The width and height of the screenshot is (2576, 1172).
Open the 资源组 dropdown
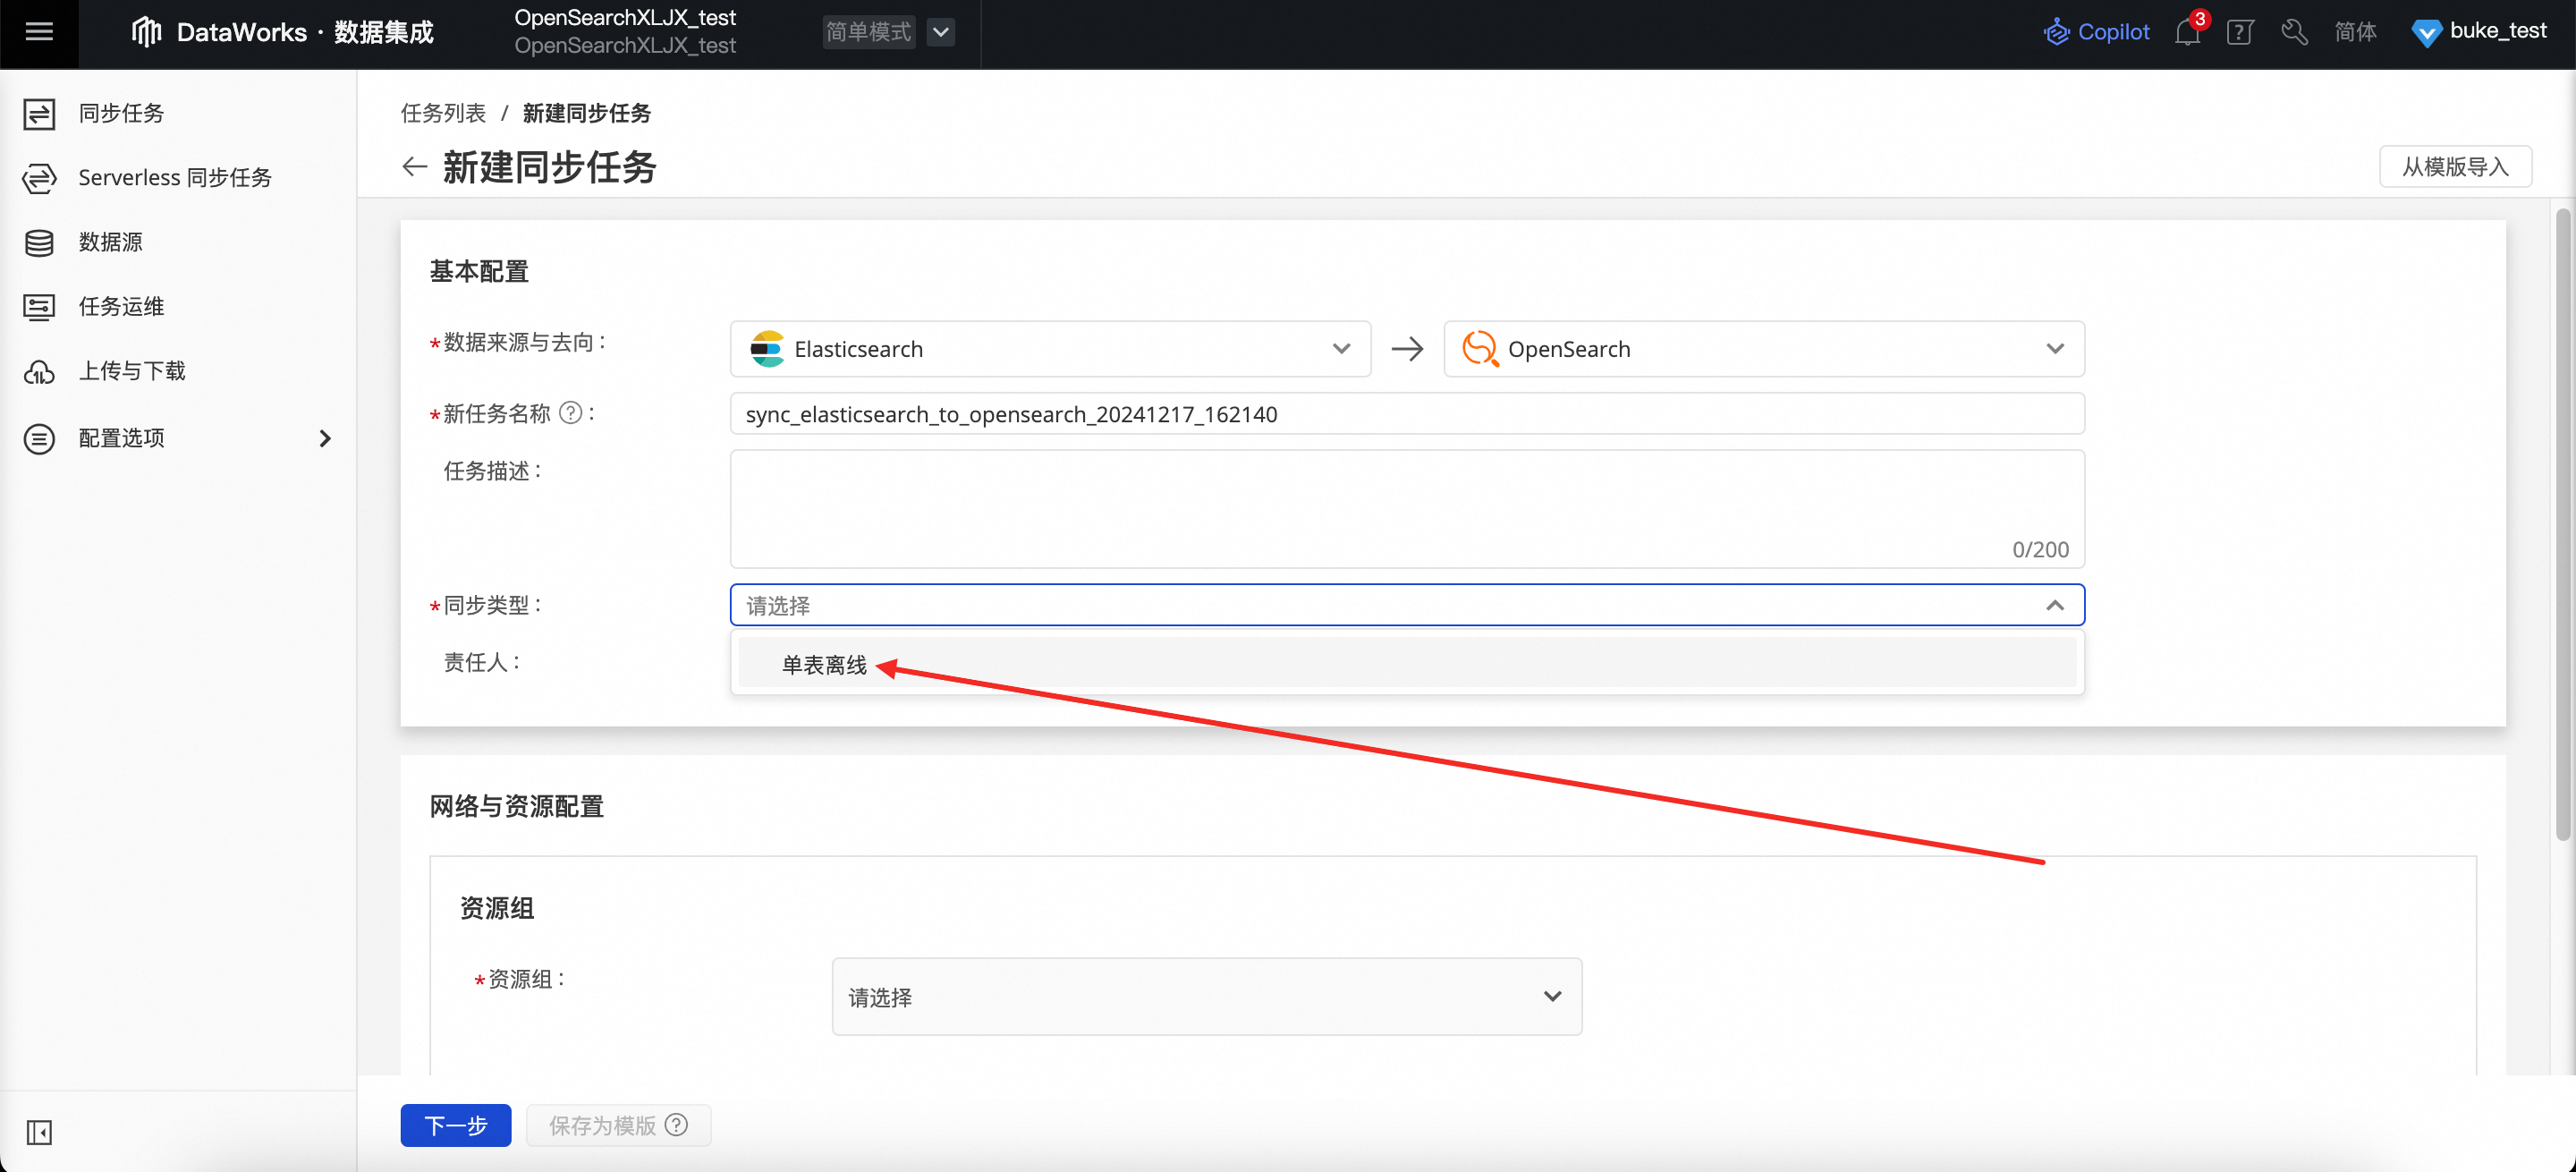click(x=1206, y=996)
